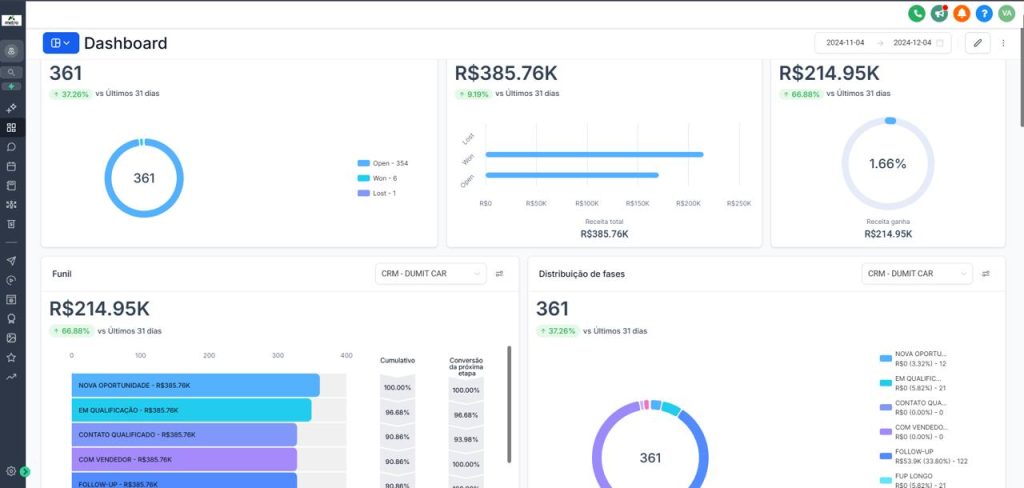
Task: Open the calendar icon in sidebar
Action: click(11, 167)
